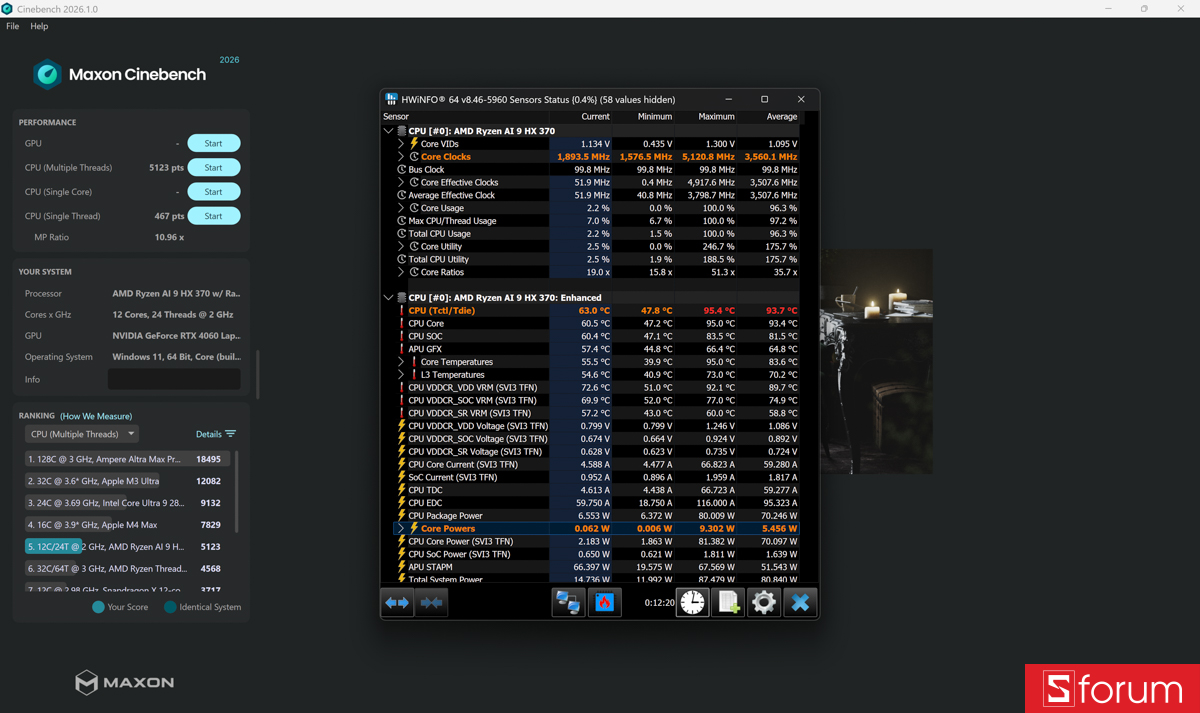
Task: Click thermometer icon beside CPU SOC
Action: click(x=402, y=336)
